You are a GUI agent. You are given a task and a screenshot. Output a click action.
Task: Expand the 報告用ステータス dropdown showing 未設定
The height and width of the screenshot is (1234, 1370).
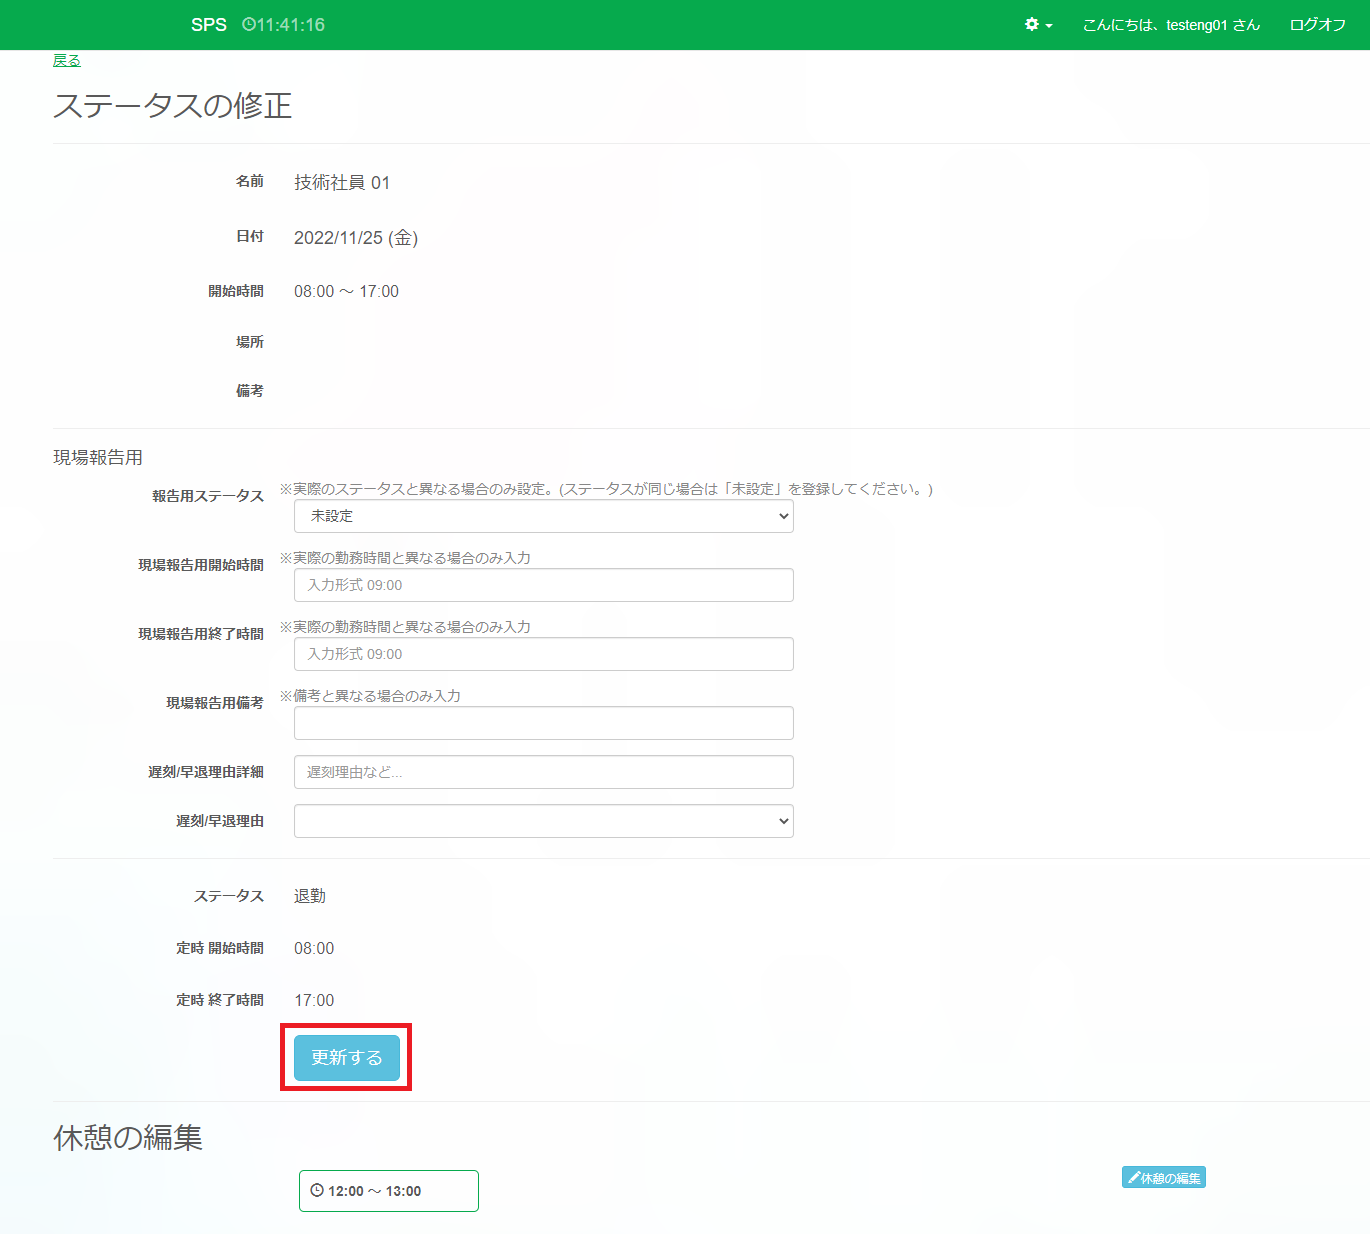pyautogui.click(x=543, y=516)
